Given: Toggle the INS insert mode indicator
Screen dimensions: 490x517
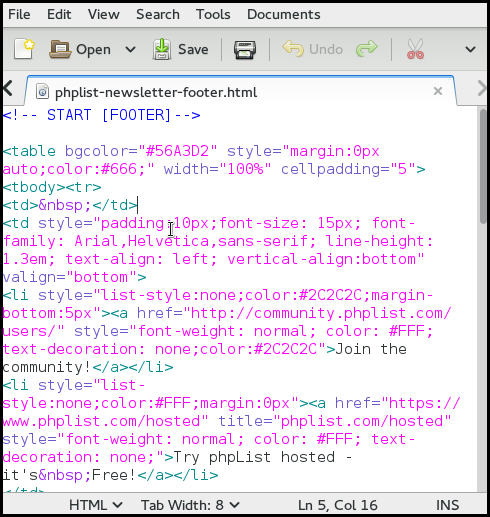Looking at the screenshot, I should [x=448, y=505].
